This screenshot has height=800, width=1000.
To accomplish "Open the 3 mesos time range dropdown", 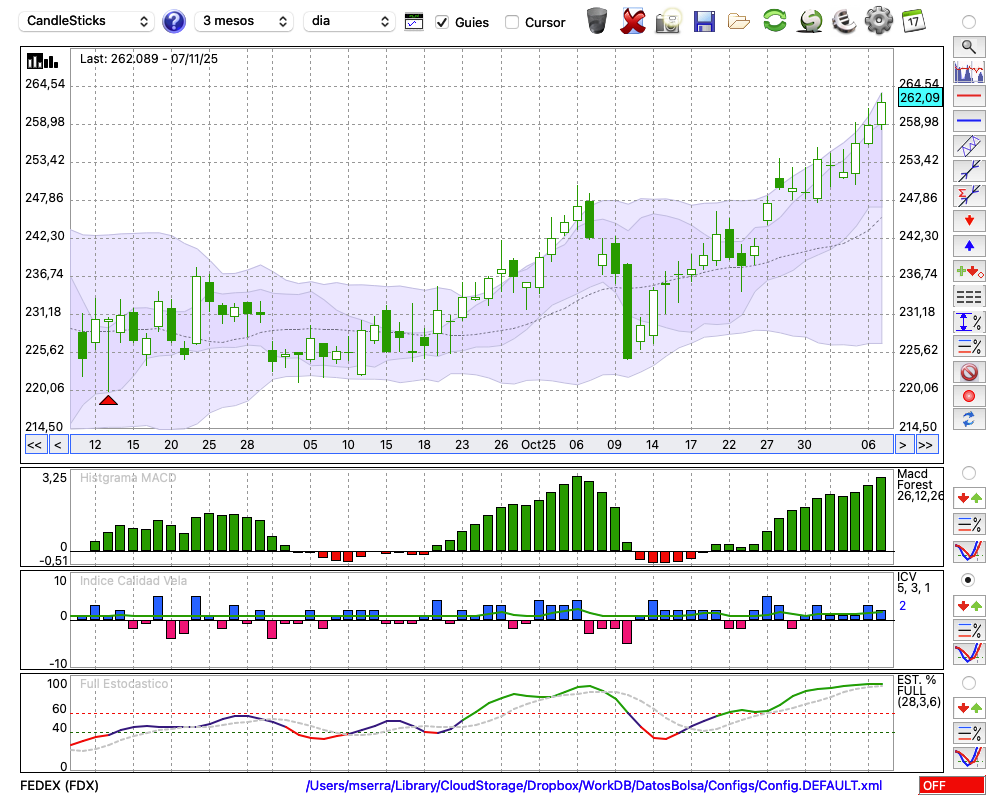I will tap(244, 21).
